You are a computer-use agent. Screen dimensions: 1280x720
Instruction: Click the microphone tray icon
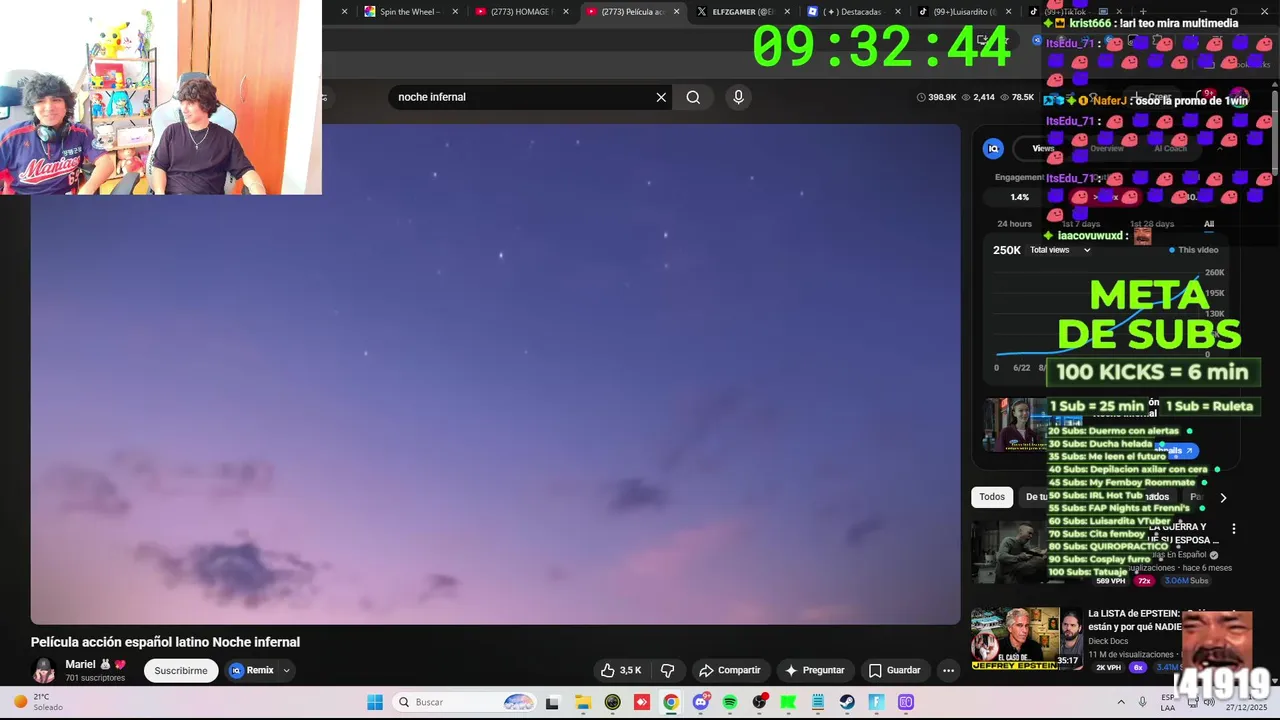(x=1144, y=702)
